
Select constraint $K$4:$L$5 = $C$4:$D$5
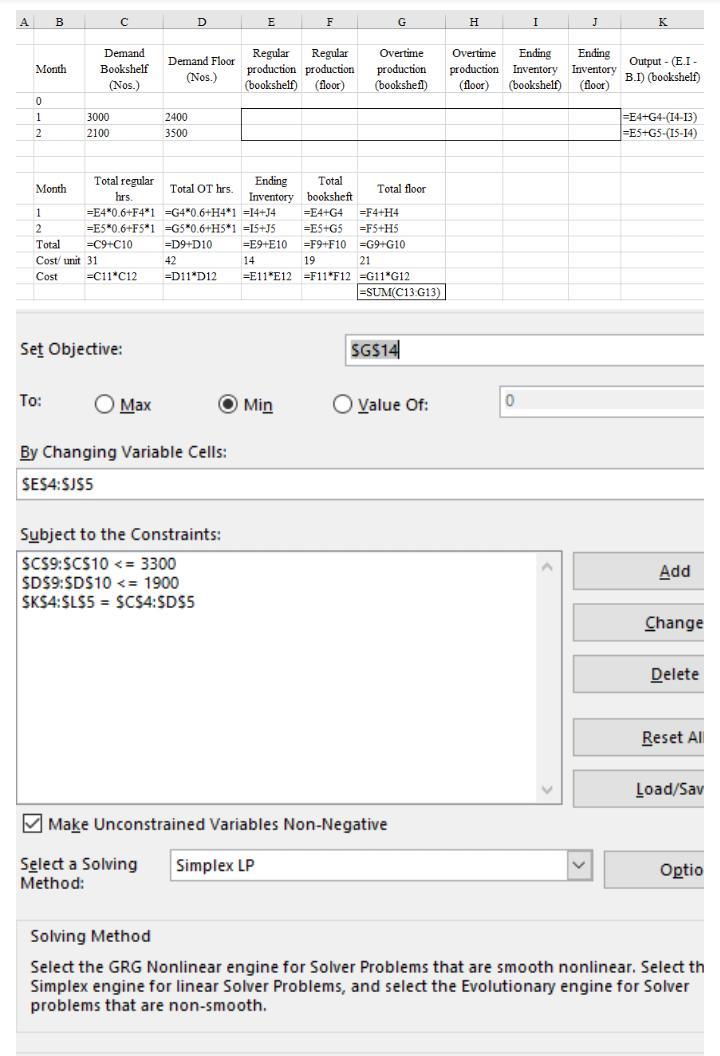108,601
